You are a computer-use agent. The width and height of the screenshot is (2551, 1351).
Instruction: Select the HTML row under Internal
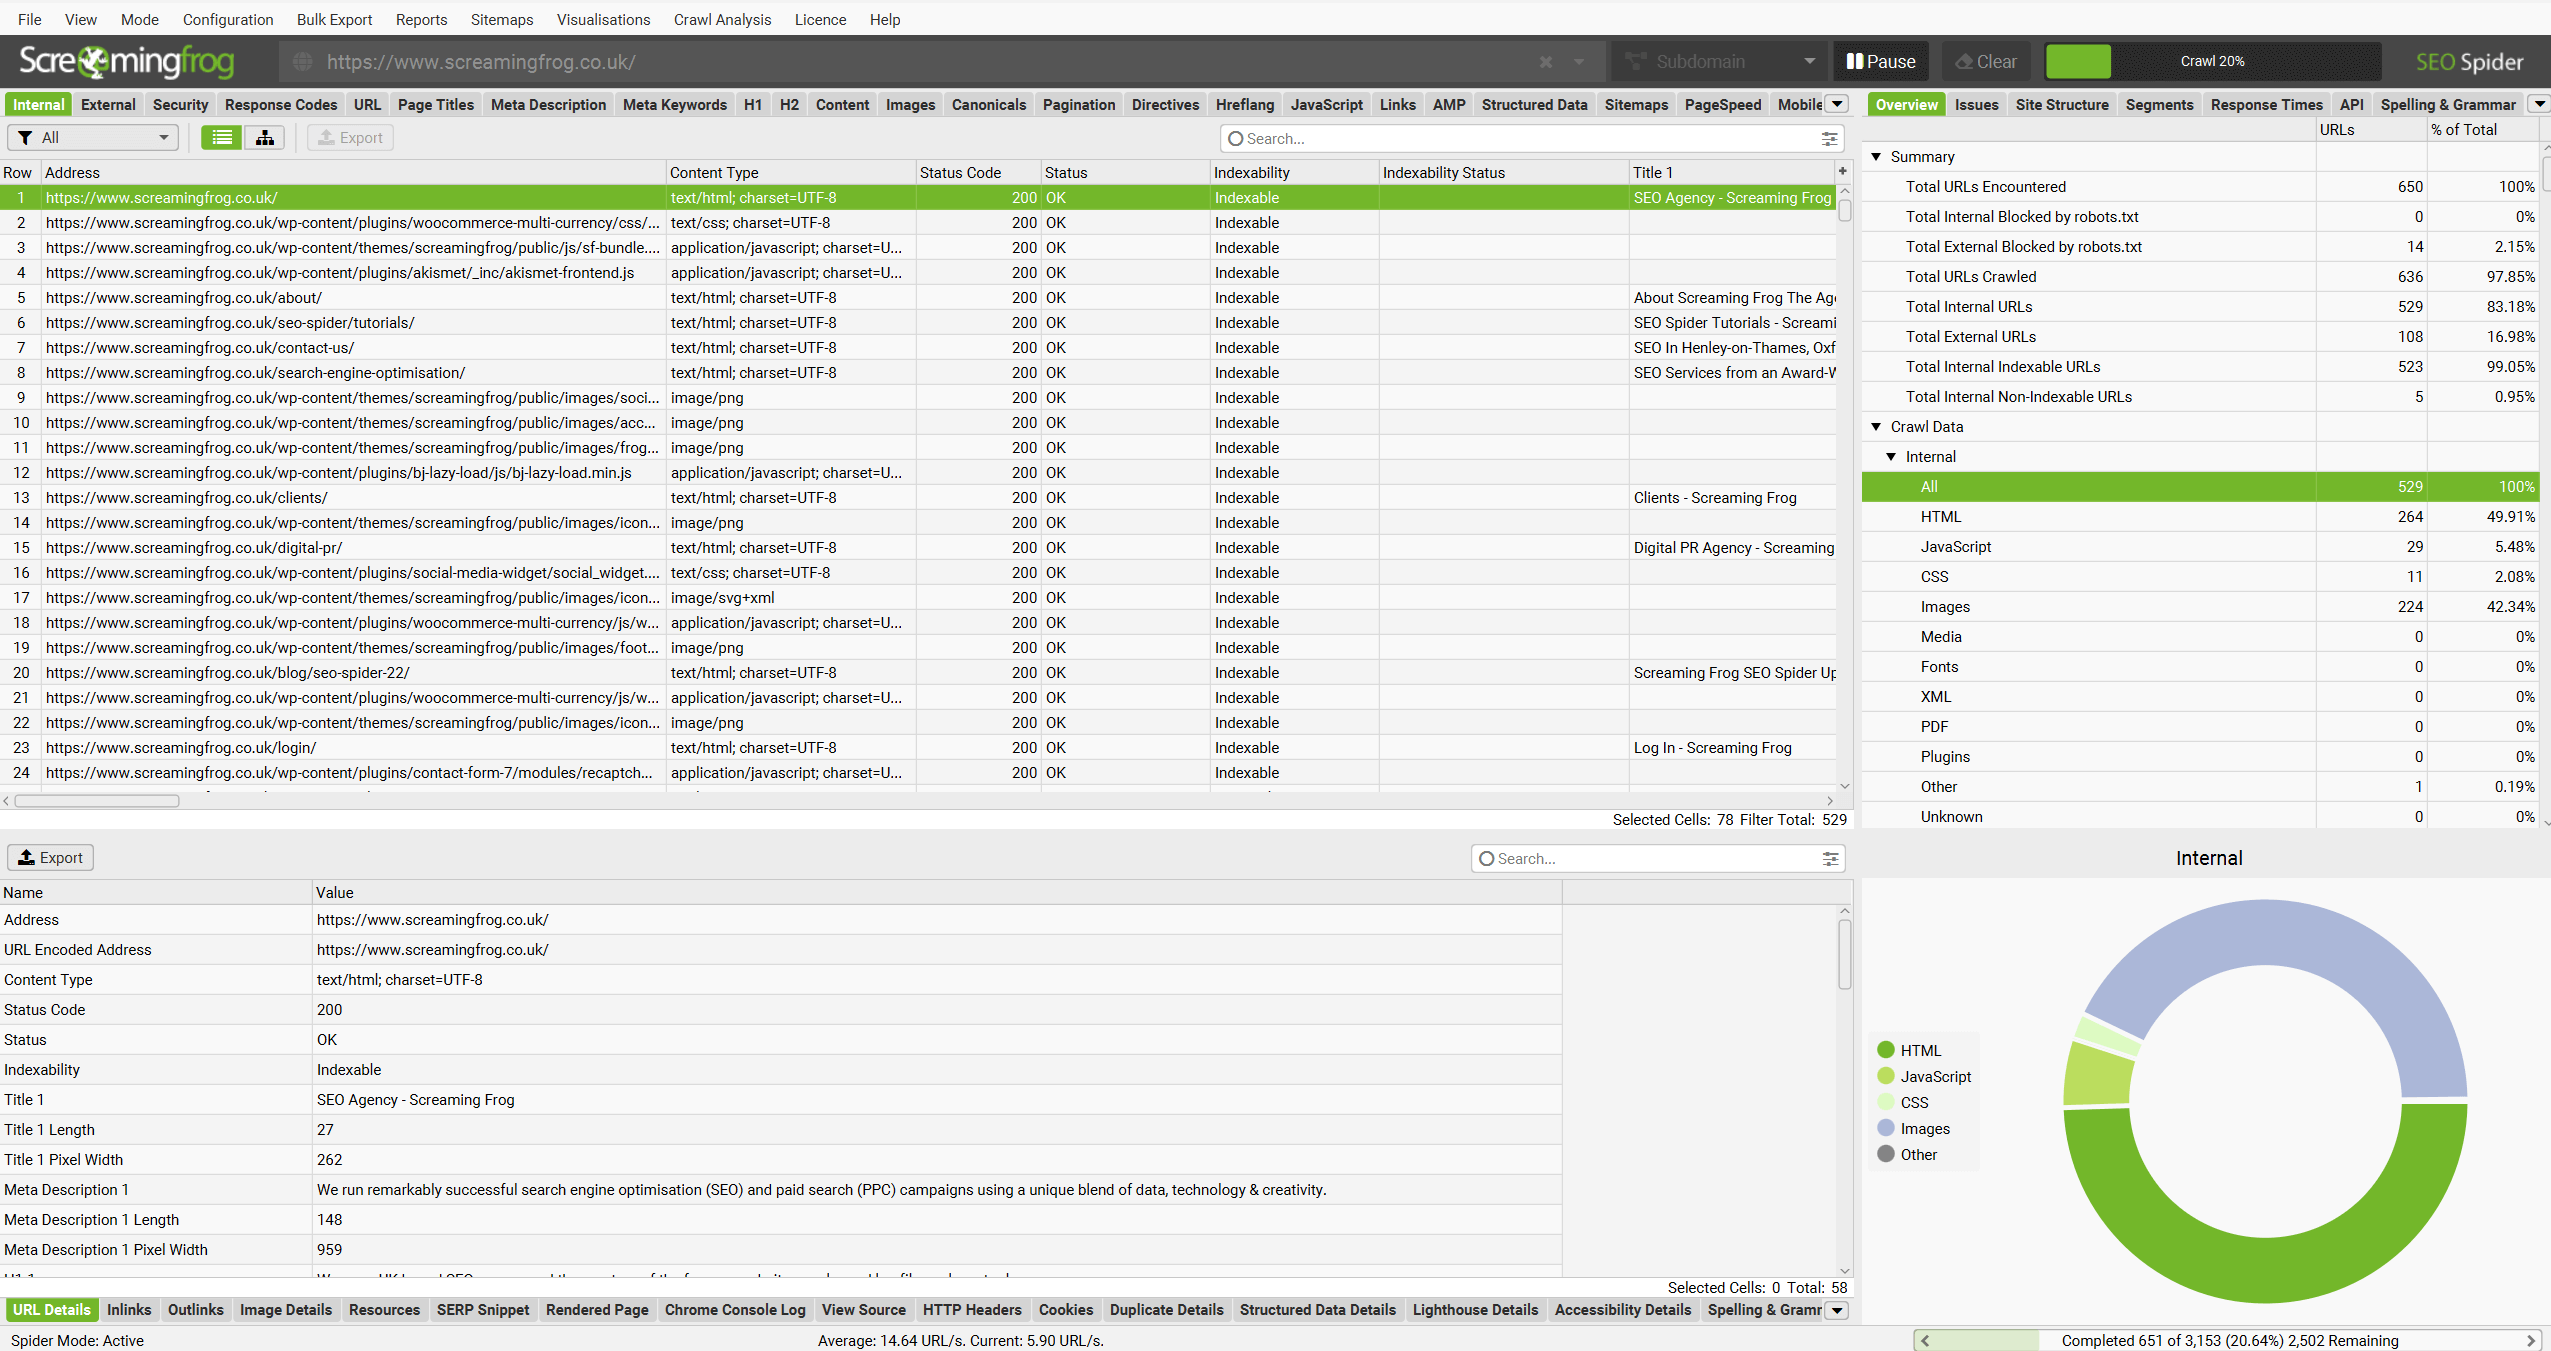(2199, 517)
